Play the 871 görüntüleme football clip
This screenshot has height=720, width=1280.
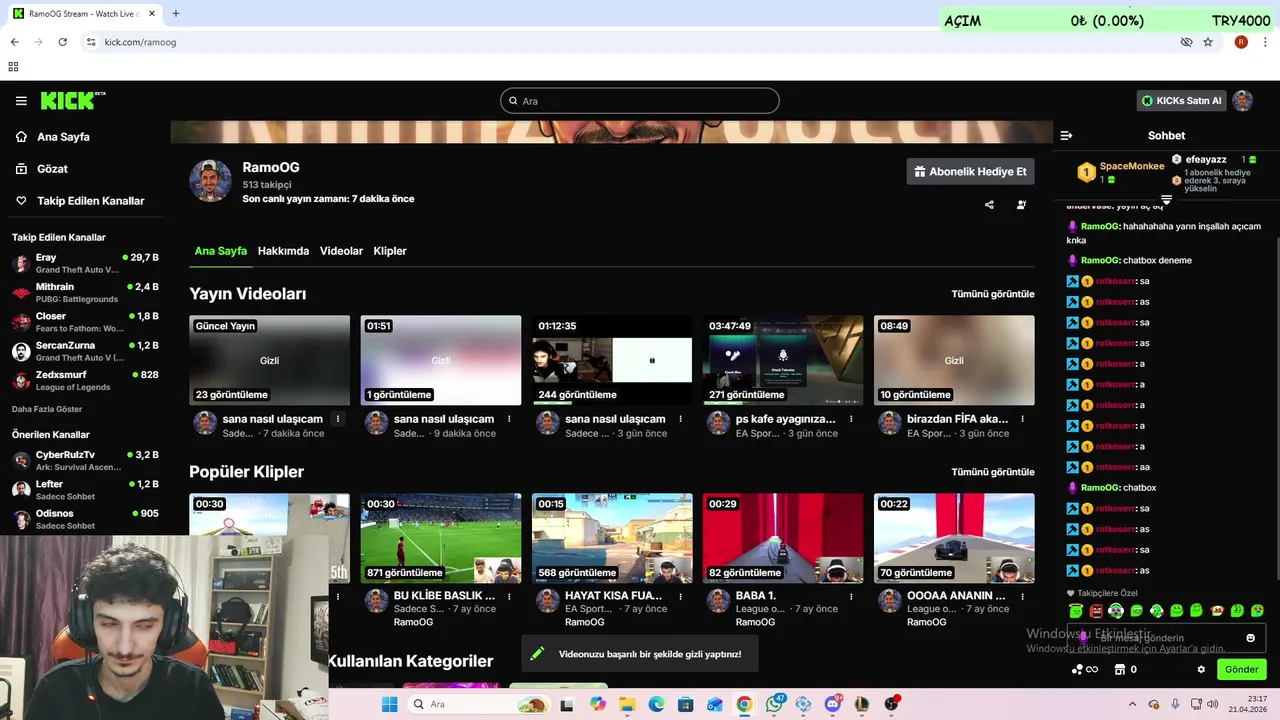[441, 538]
